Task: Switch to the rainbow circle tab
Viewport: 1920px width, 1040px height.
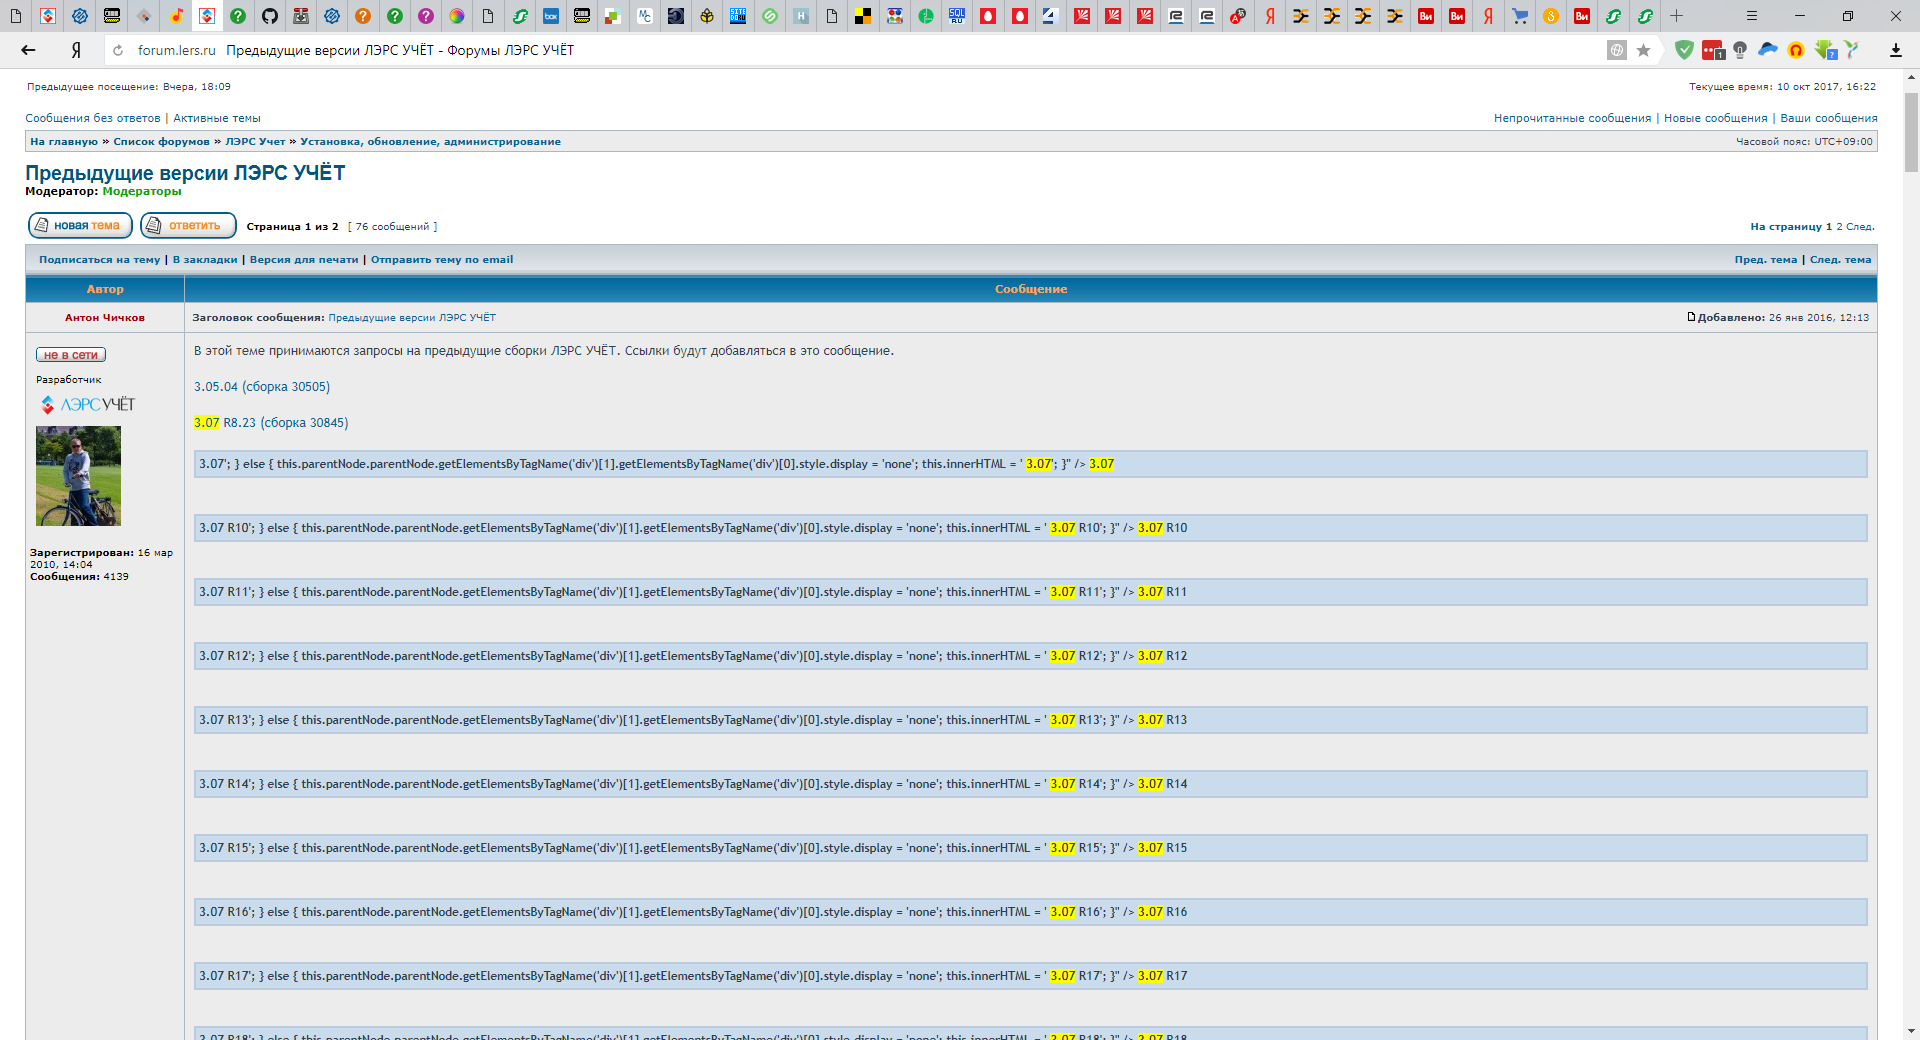Action: 457,16
